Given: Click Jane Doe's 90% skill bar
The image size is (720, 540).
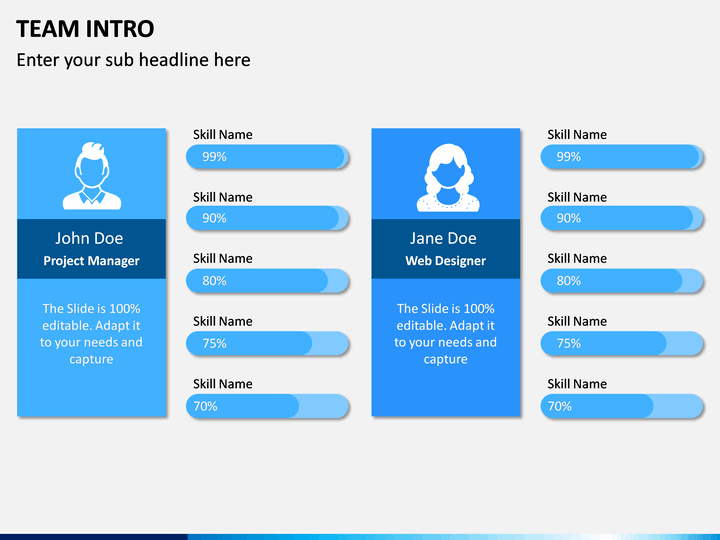Looking at the screenshot, I should (x=622, y=218).
